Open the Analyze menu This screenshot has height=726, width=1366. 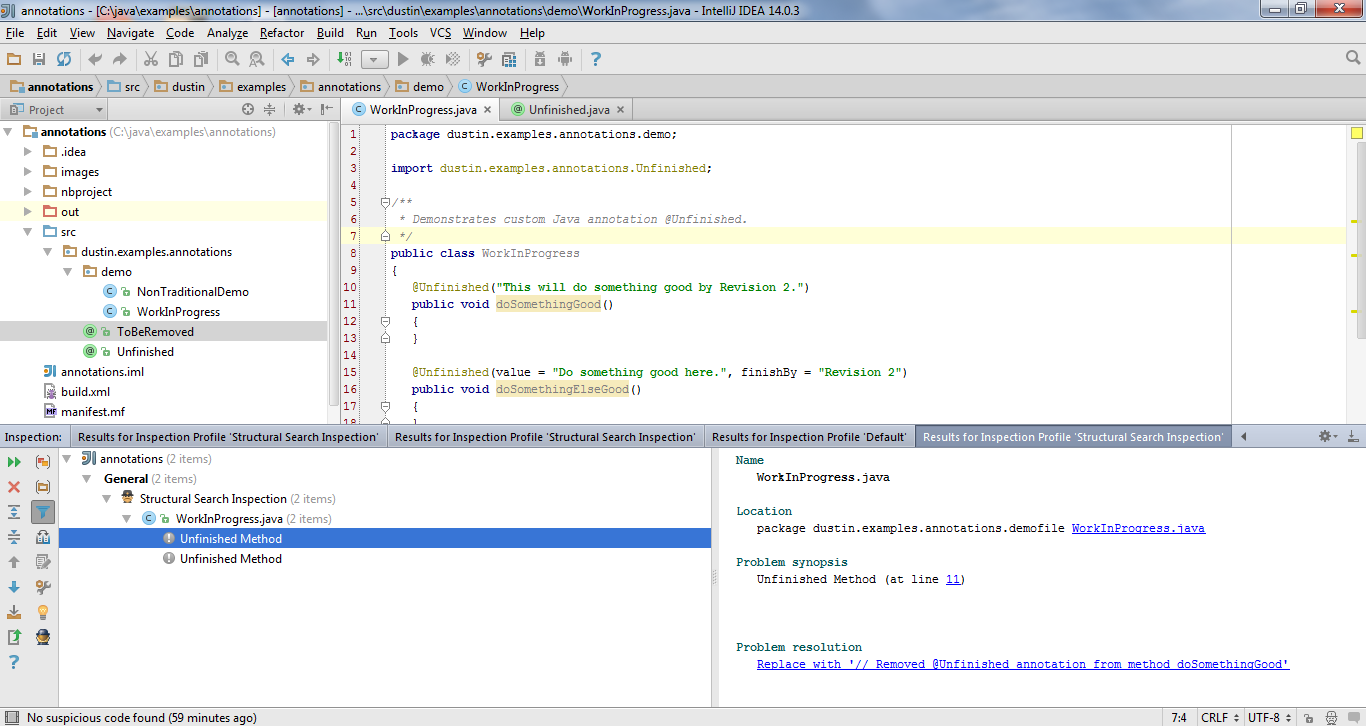tap(227, 33)
